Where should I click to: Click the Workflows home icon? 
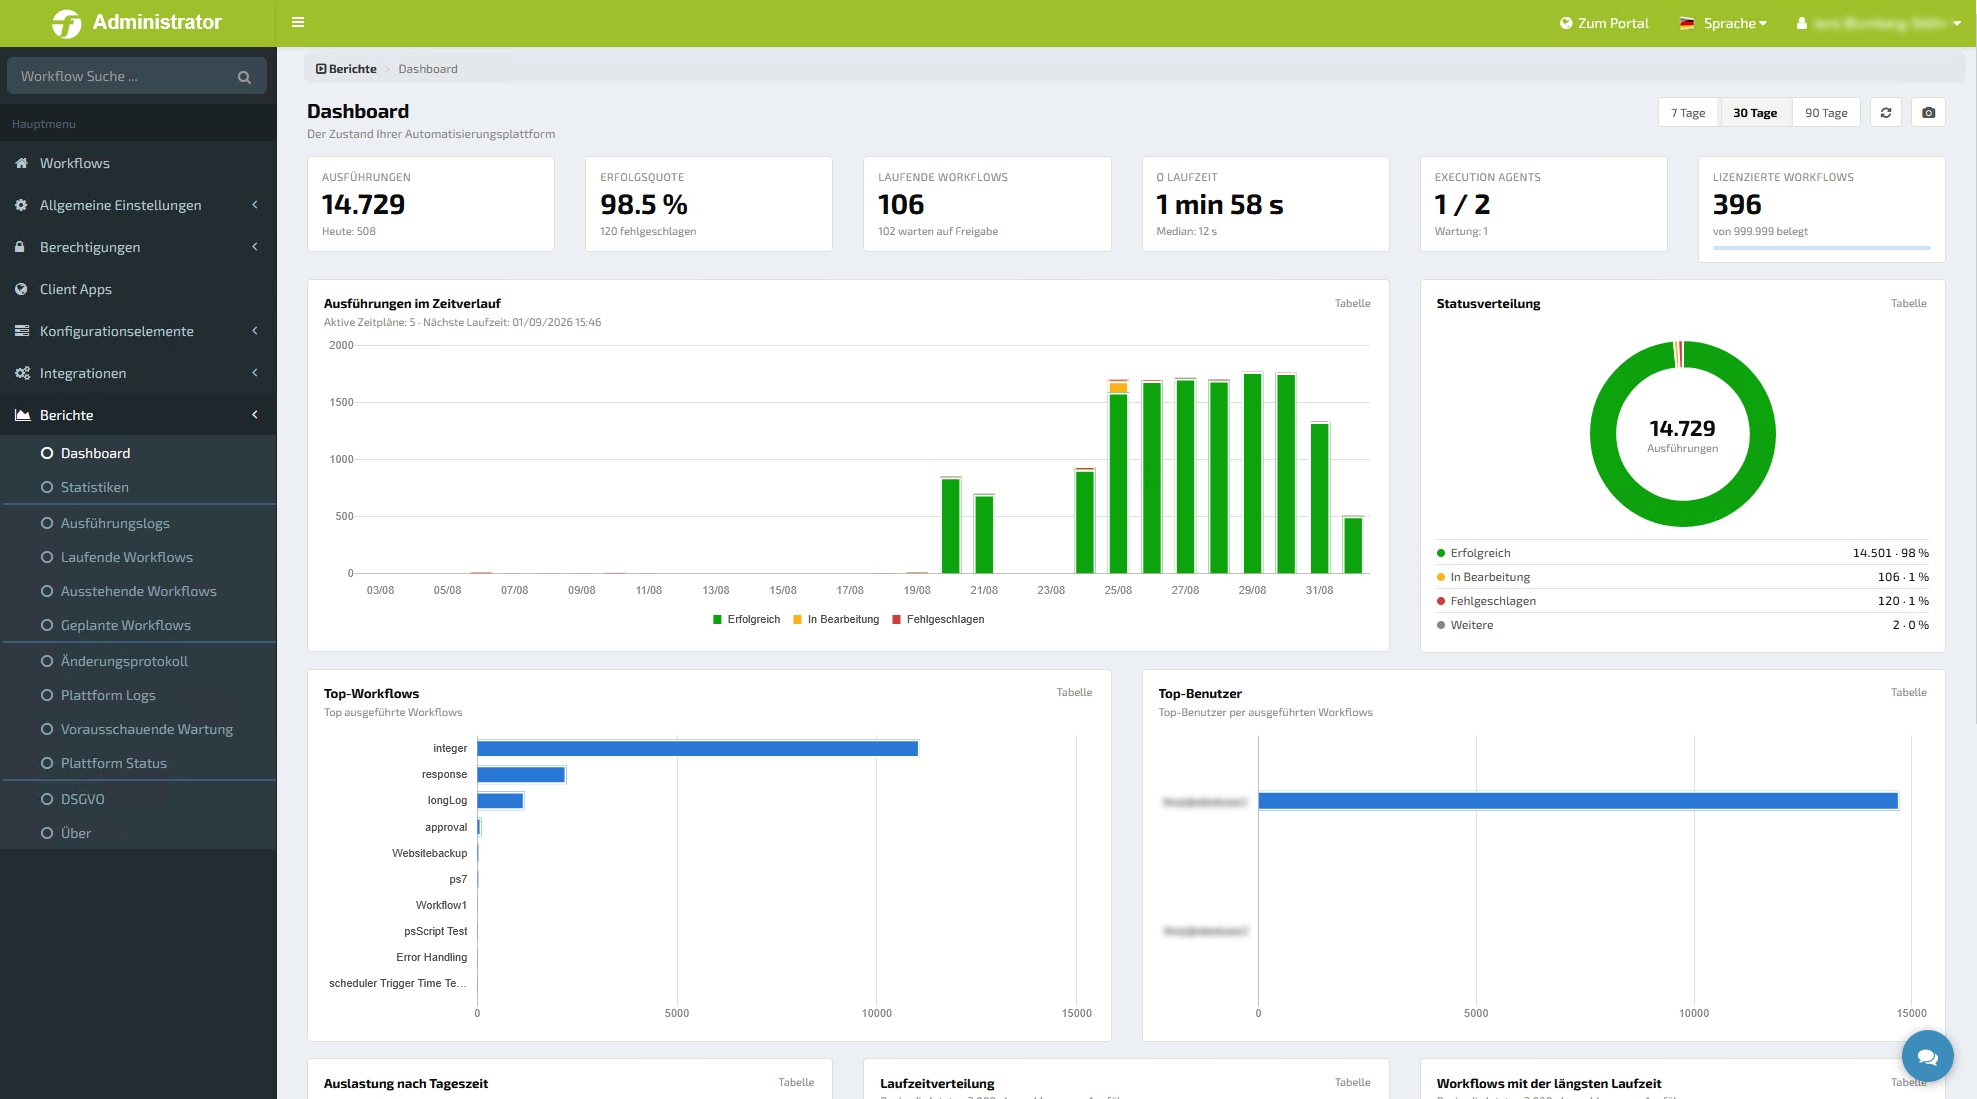click(x=21, y=163)
